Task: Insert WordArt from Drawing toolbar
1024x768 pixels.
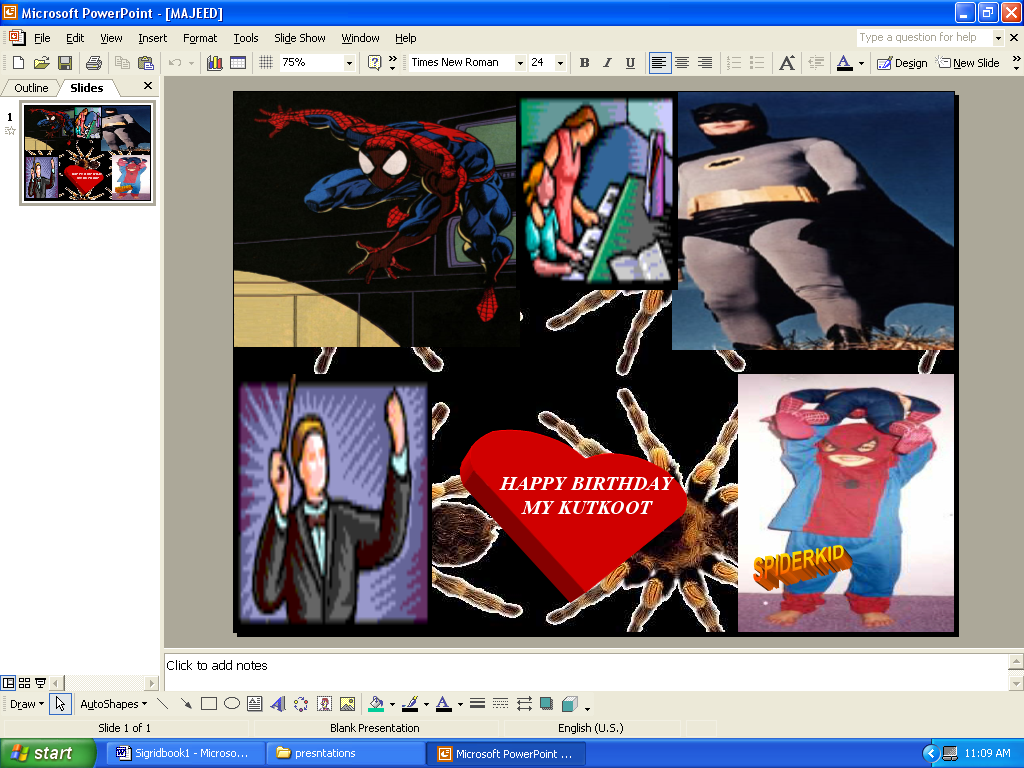Action: (278, 703)
